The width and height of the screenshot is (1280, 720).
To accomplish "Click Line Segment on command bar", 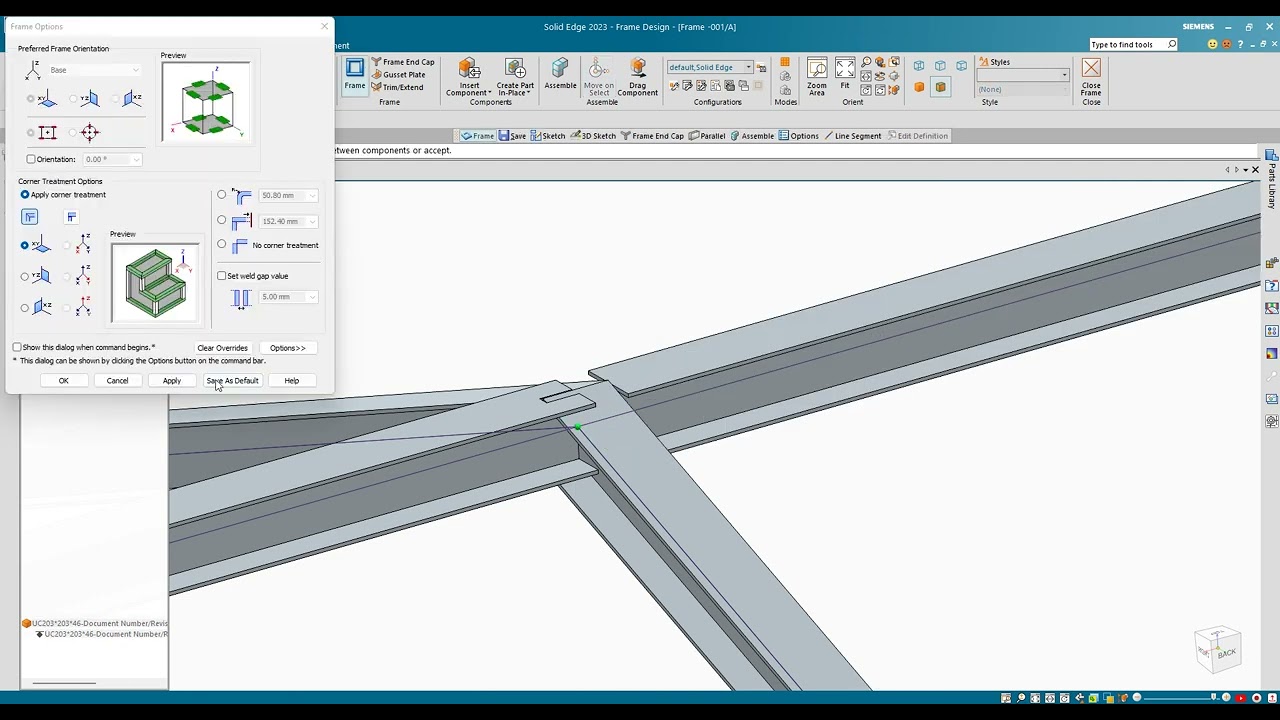I will [852, 136].
